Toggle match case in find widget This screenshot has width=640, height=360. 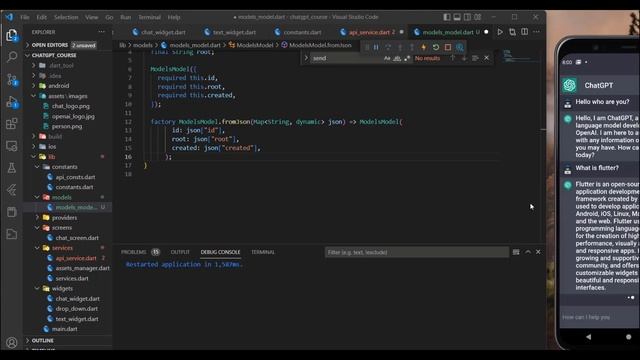[387, 58]
